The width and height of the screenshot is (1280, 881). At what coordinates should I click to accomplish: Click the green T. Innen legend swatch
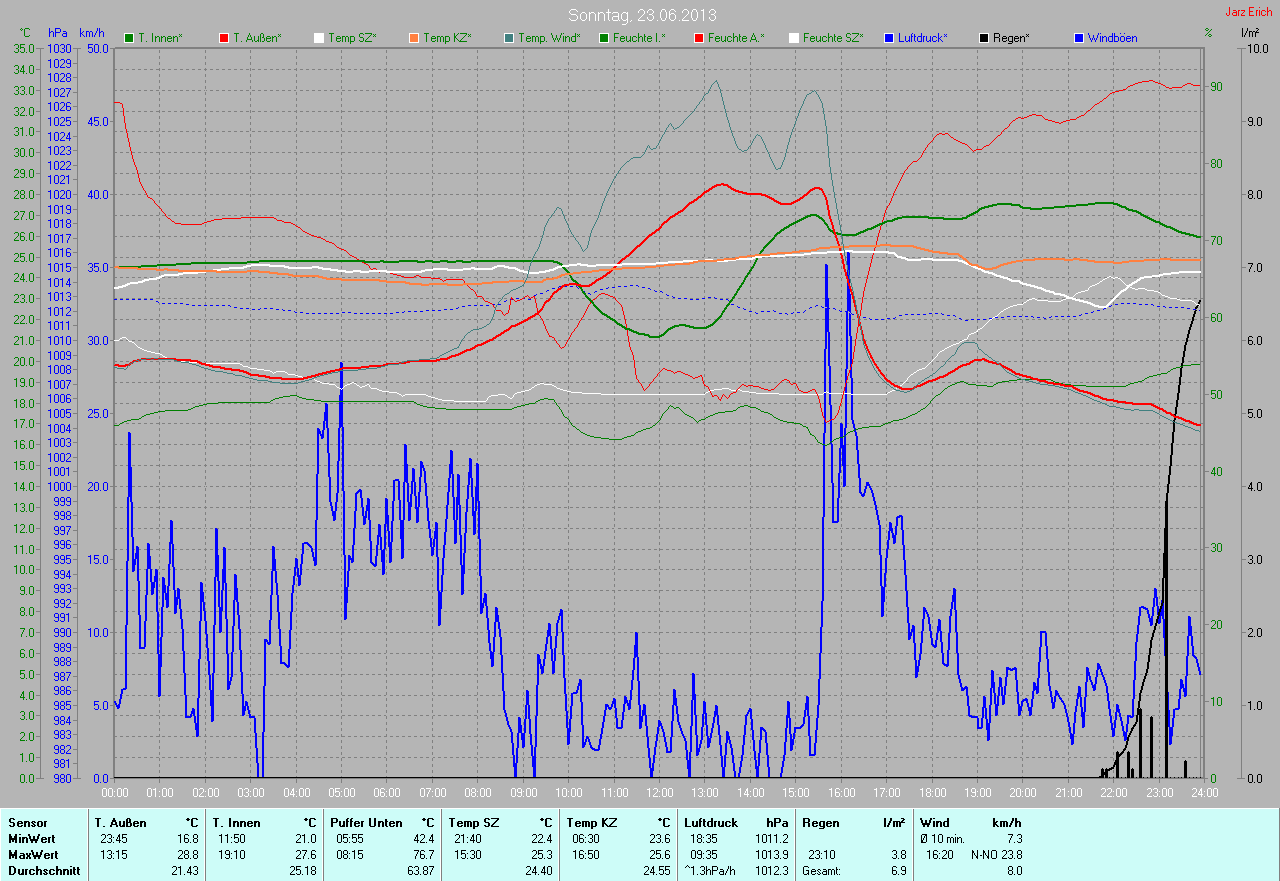(x=129, y=38)
